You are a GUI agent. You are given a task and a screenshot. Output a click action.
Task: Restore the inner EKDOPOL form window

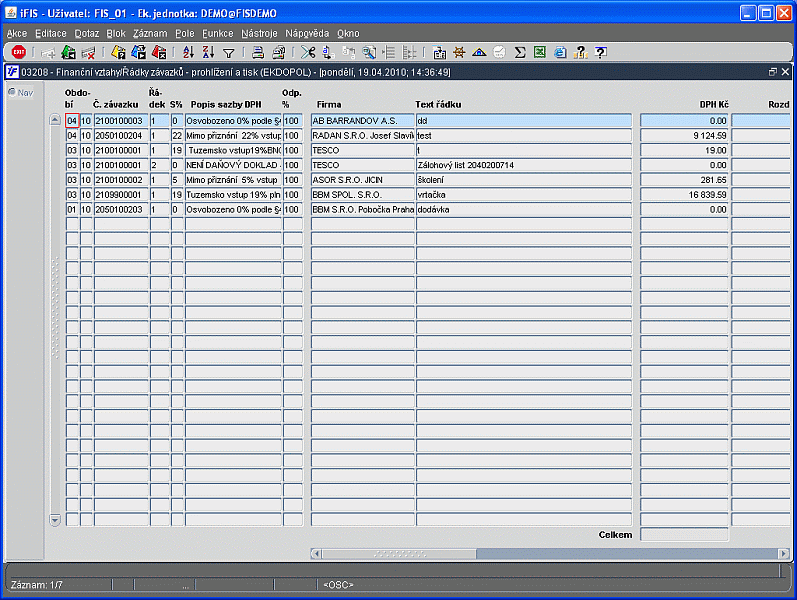click(773, 72)
